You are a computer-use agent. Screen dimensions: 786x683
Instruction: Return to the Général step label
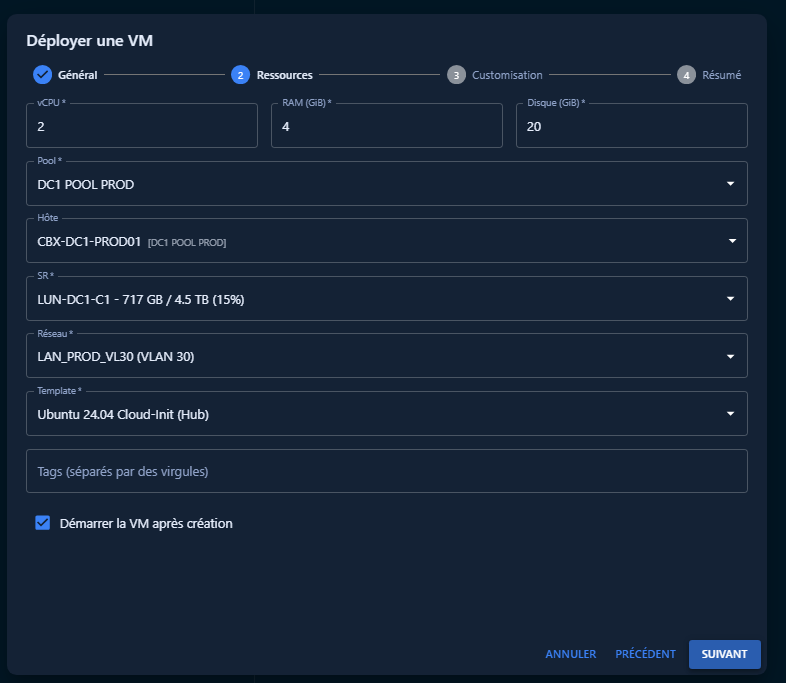(77, 75)
